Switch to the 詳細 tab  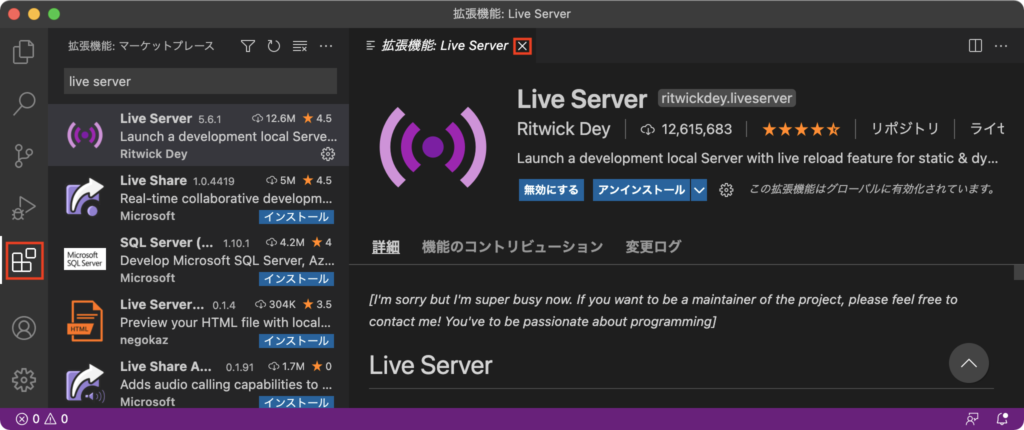pyautogui.click(x=386, y=247)
